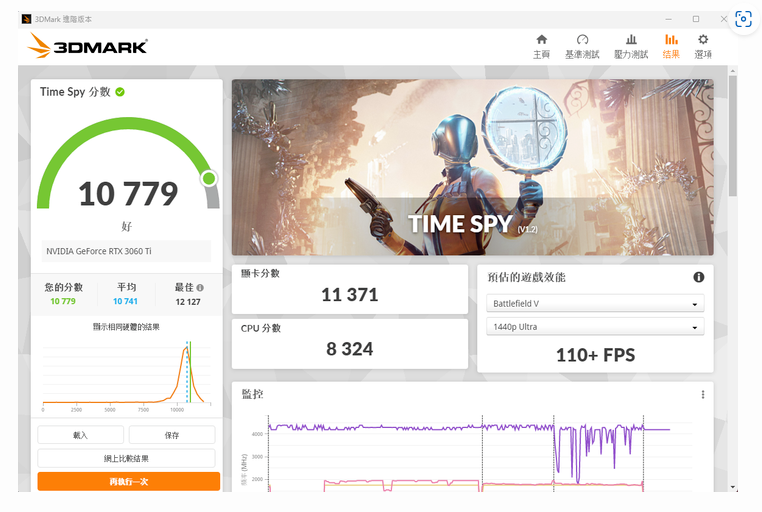Image resolution: width=762 pixels, height=512 pixels.
Task: Click the screen capture icon at top right
Action: 743,19
